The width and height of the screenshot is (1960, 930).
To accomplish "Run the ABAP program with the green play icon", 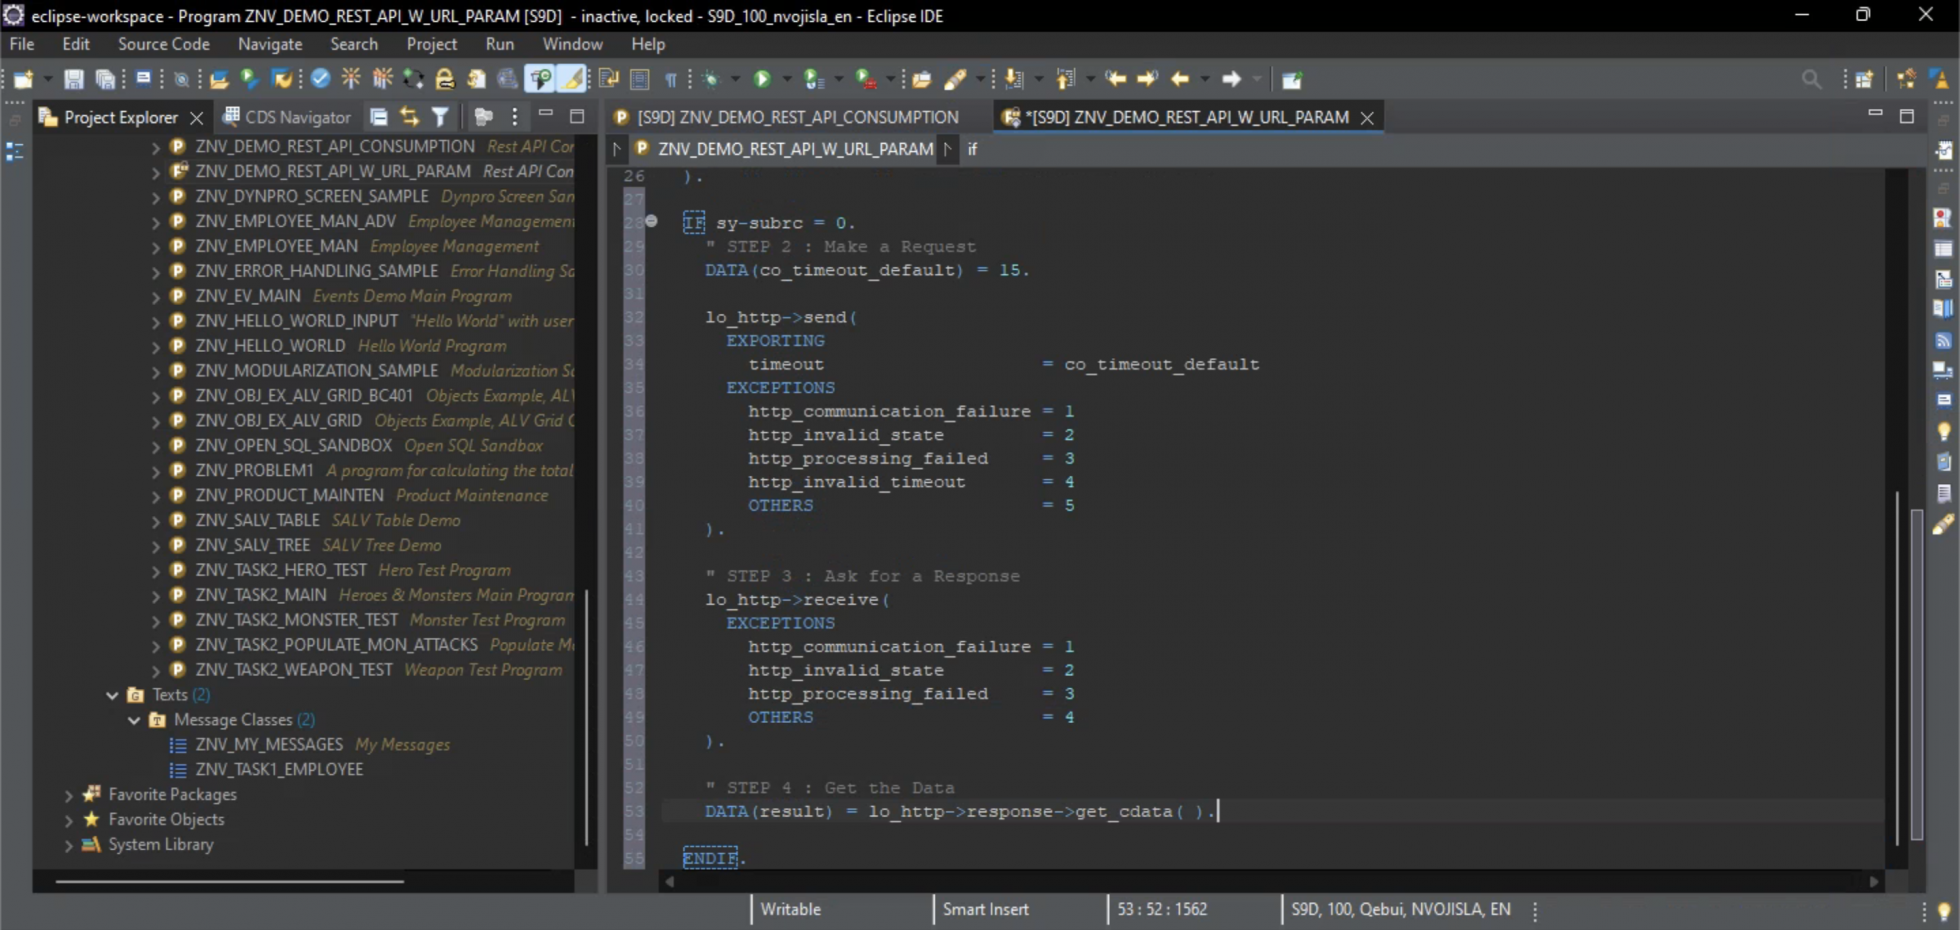I will click(x=765, y=79).
